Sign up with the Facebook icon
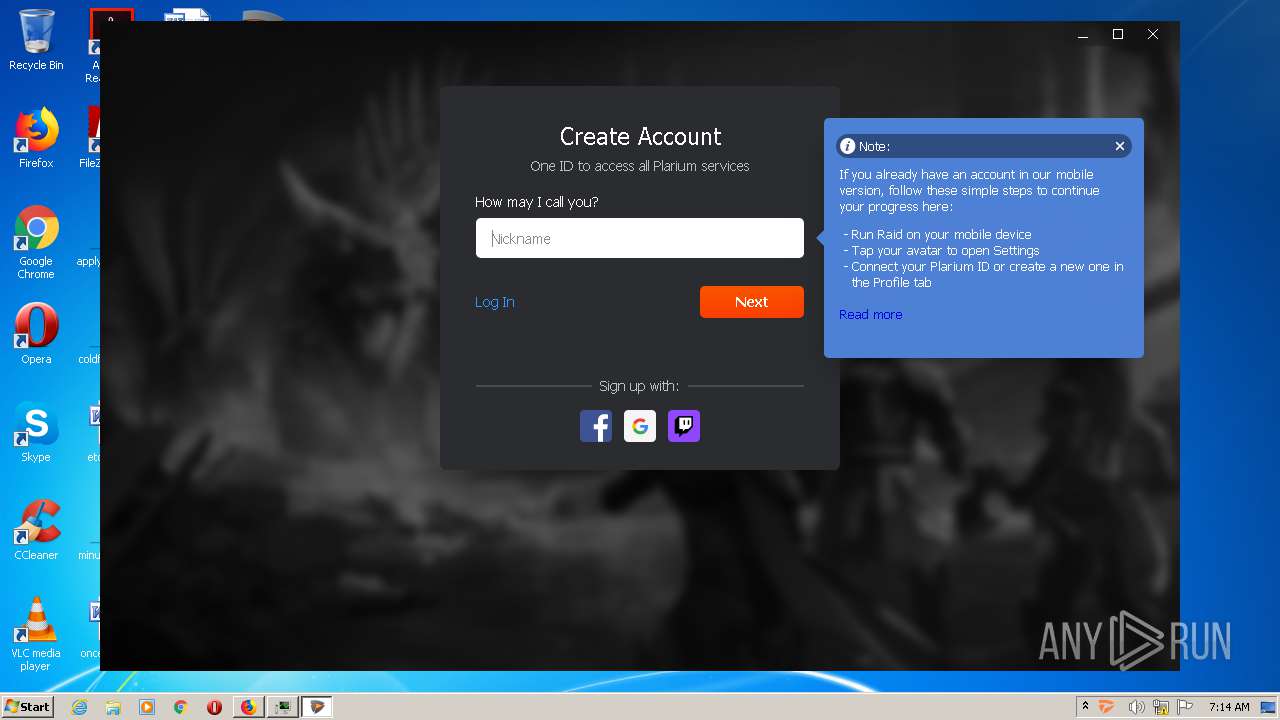This screenshot has width=1280, height=720. (x=596, y=426)
